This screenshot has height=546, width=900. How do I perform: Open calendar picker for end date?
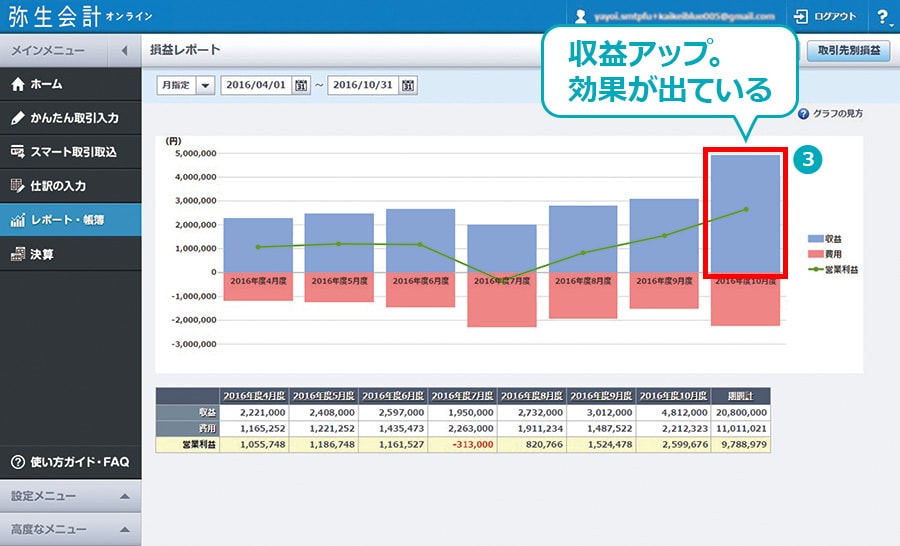pyautogui.click(x=408, y=86)
